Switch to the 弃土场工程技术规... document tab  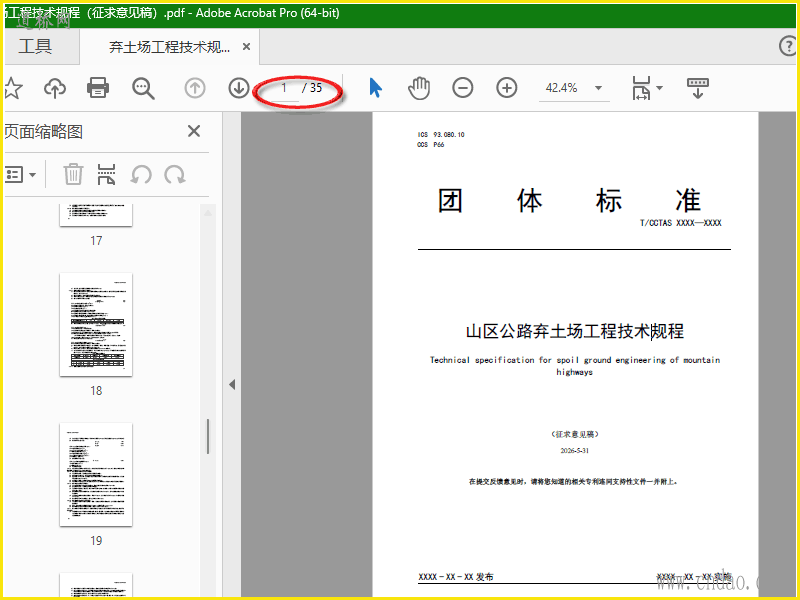click(169, 47)
